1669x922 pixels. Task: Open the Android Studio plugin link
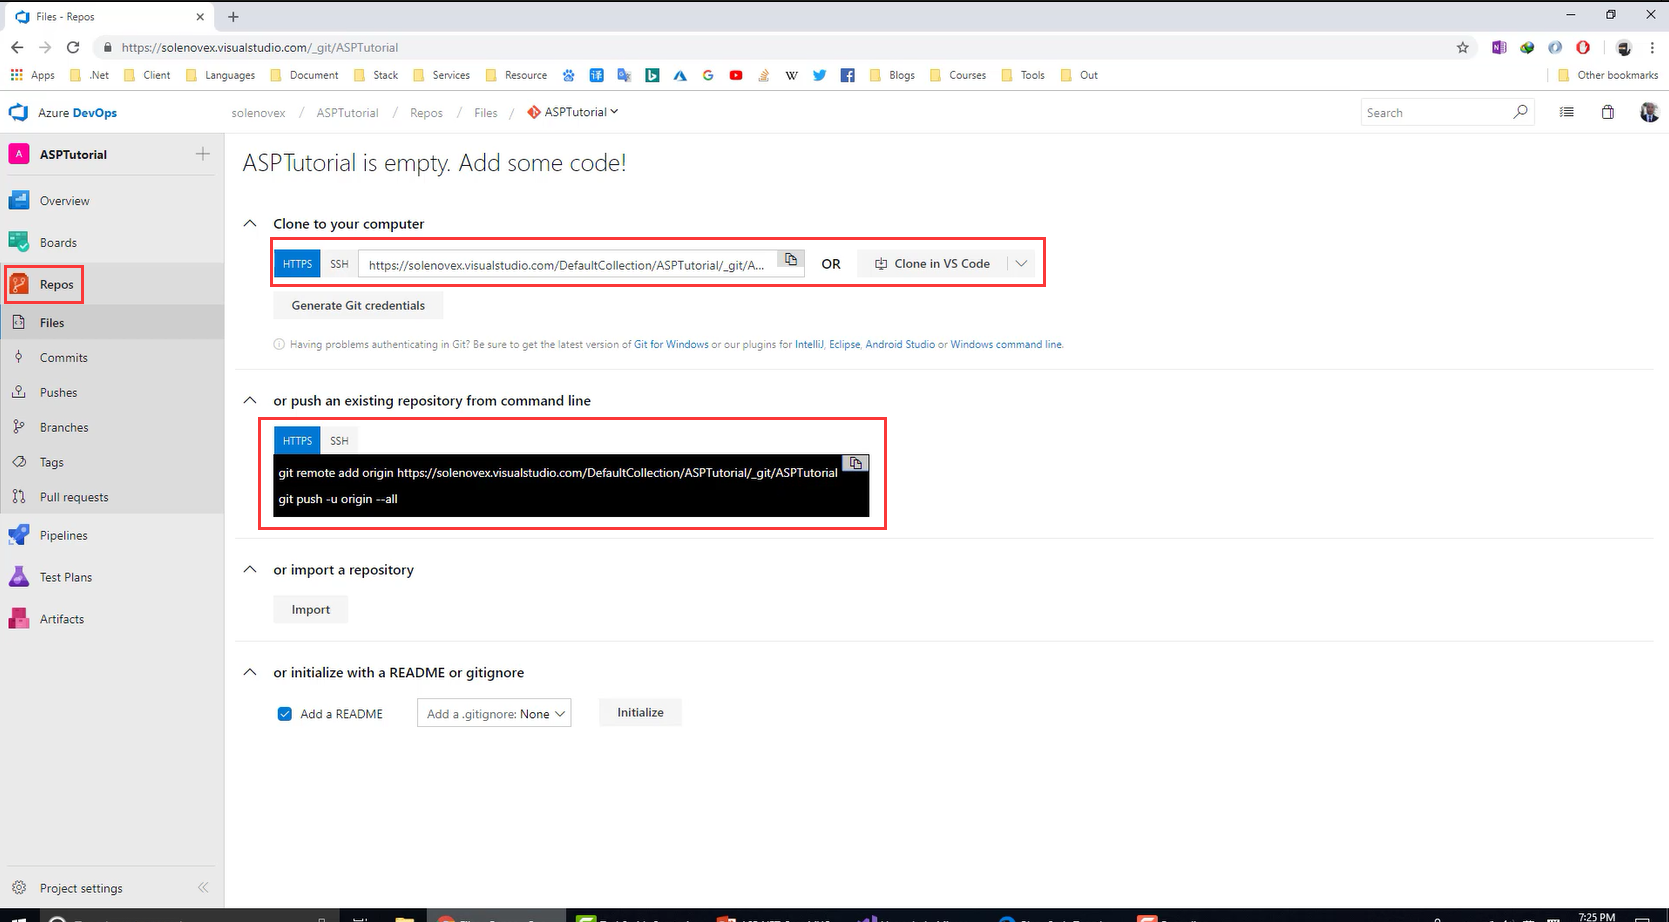(x=900, y=344)
